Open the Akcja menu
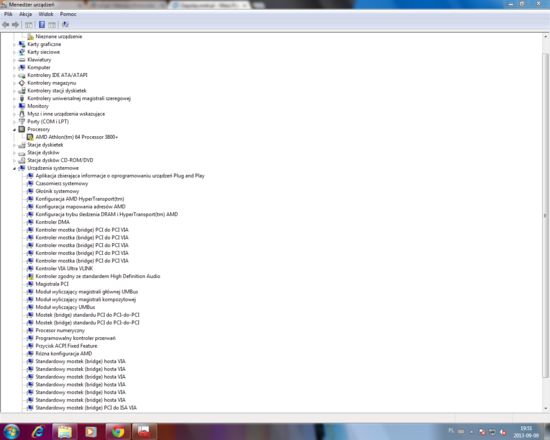The height and width of the screenshot is (440, 550). click(x=26, y=14)
